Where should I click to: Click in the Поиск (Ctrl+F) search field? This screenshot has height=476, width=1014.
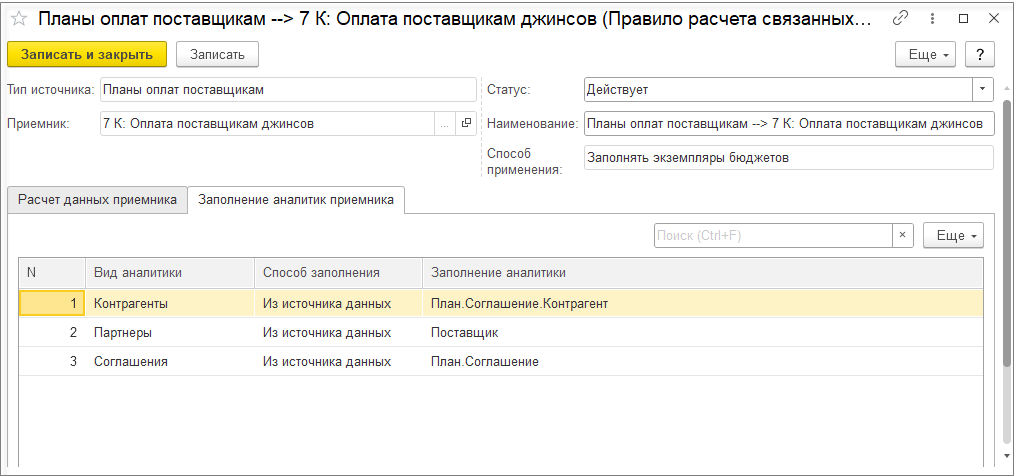pos(772,235)
